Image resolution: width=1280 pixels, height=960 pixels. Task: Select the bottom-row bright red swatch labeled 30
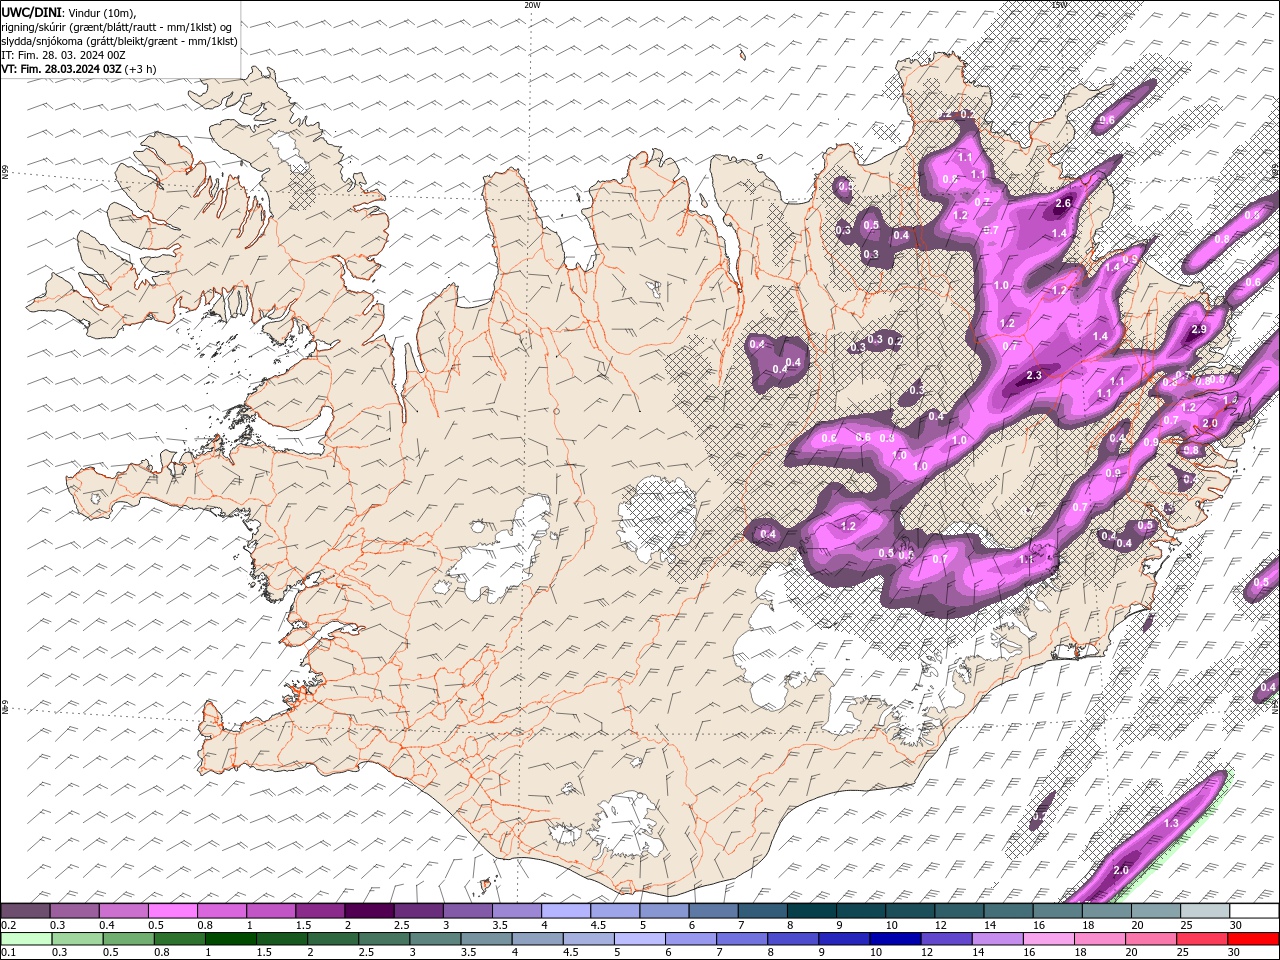[1254, 939]
